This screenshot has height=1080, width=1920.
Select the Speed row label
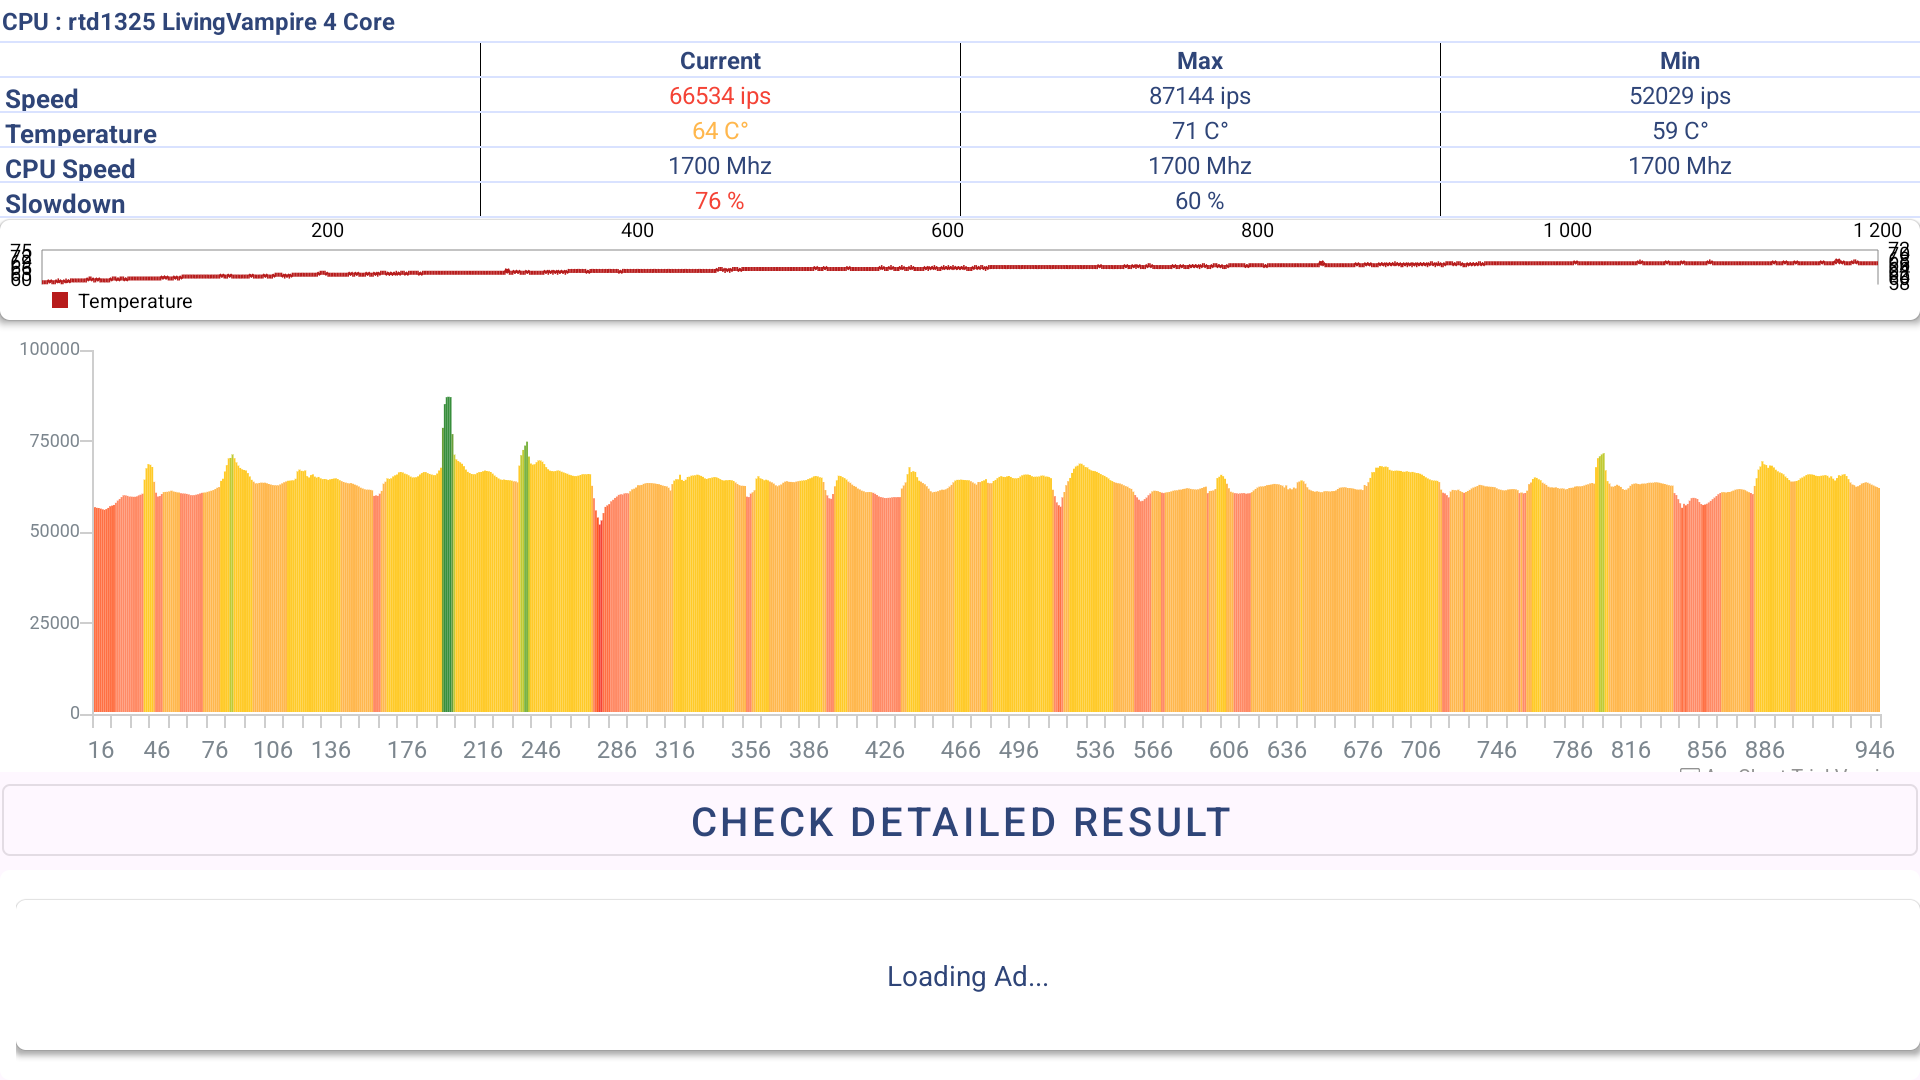coord(41,99)
